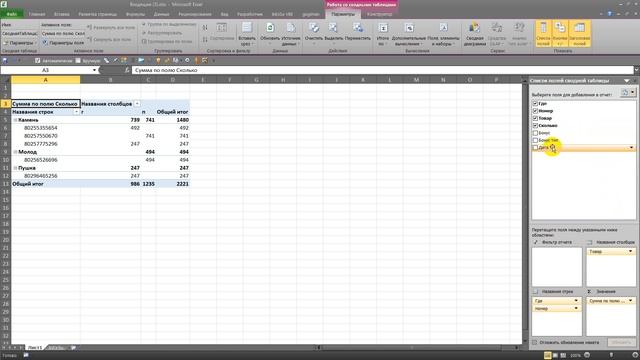Open Товар field dropdown in column labels area

tap(630, 251)
